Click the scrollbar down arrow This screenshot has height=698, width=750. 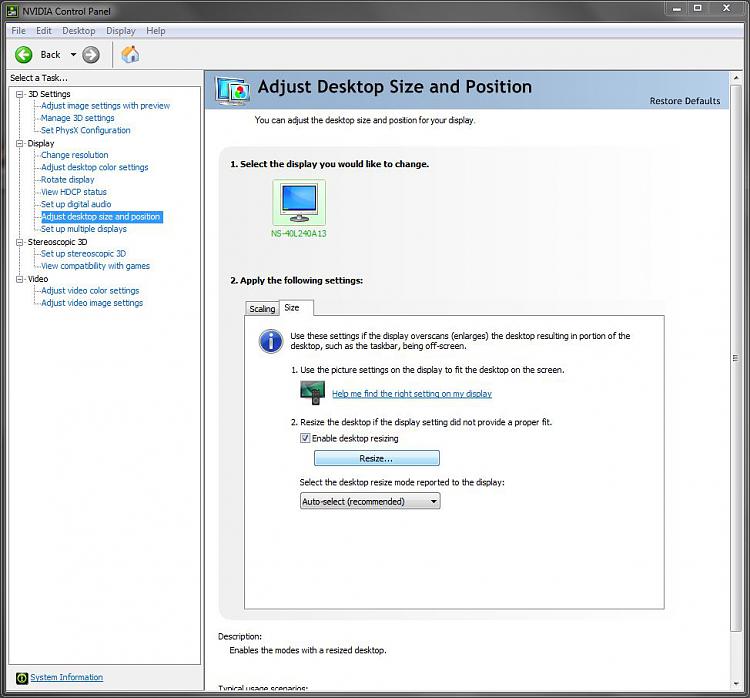736,684
